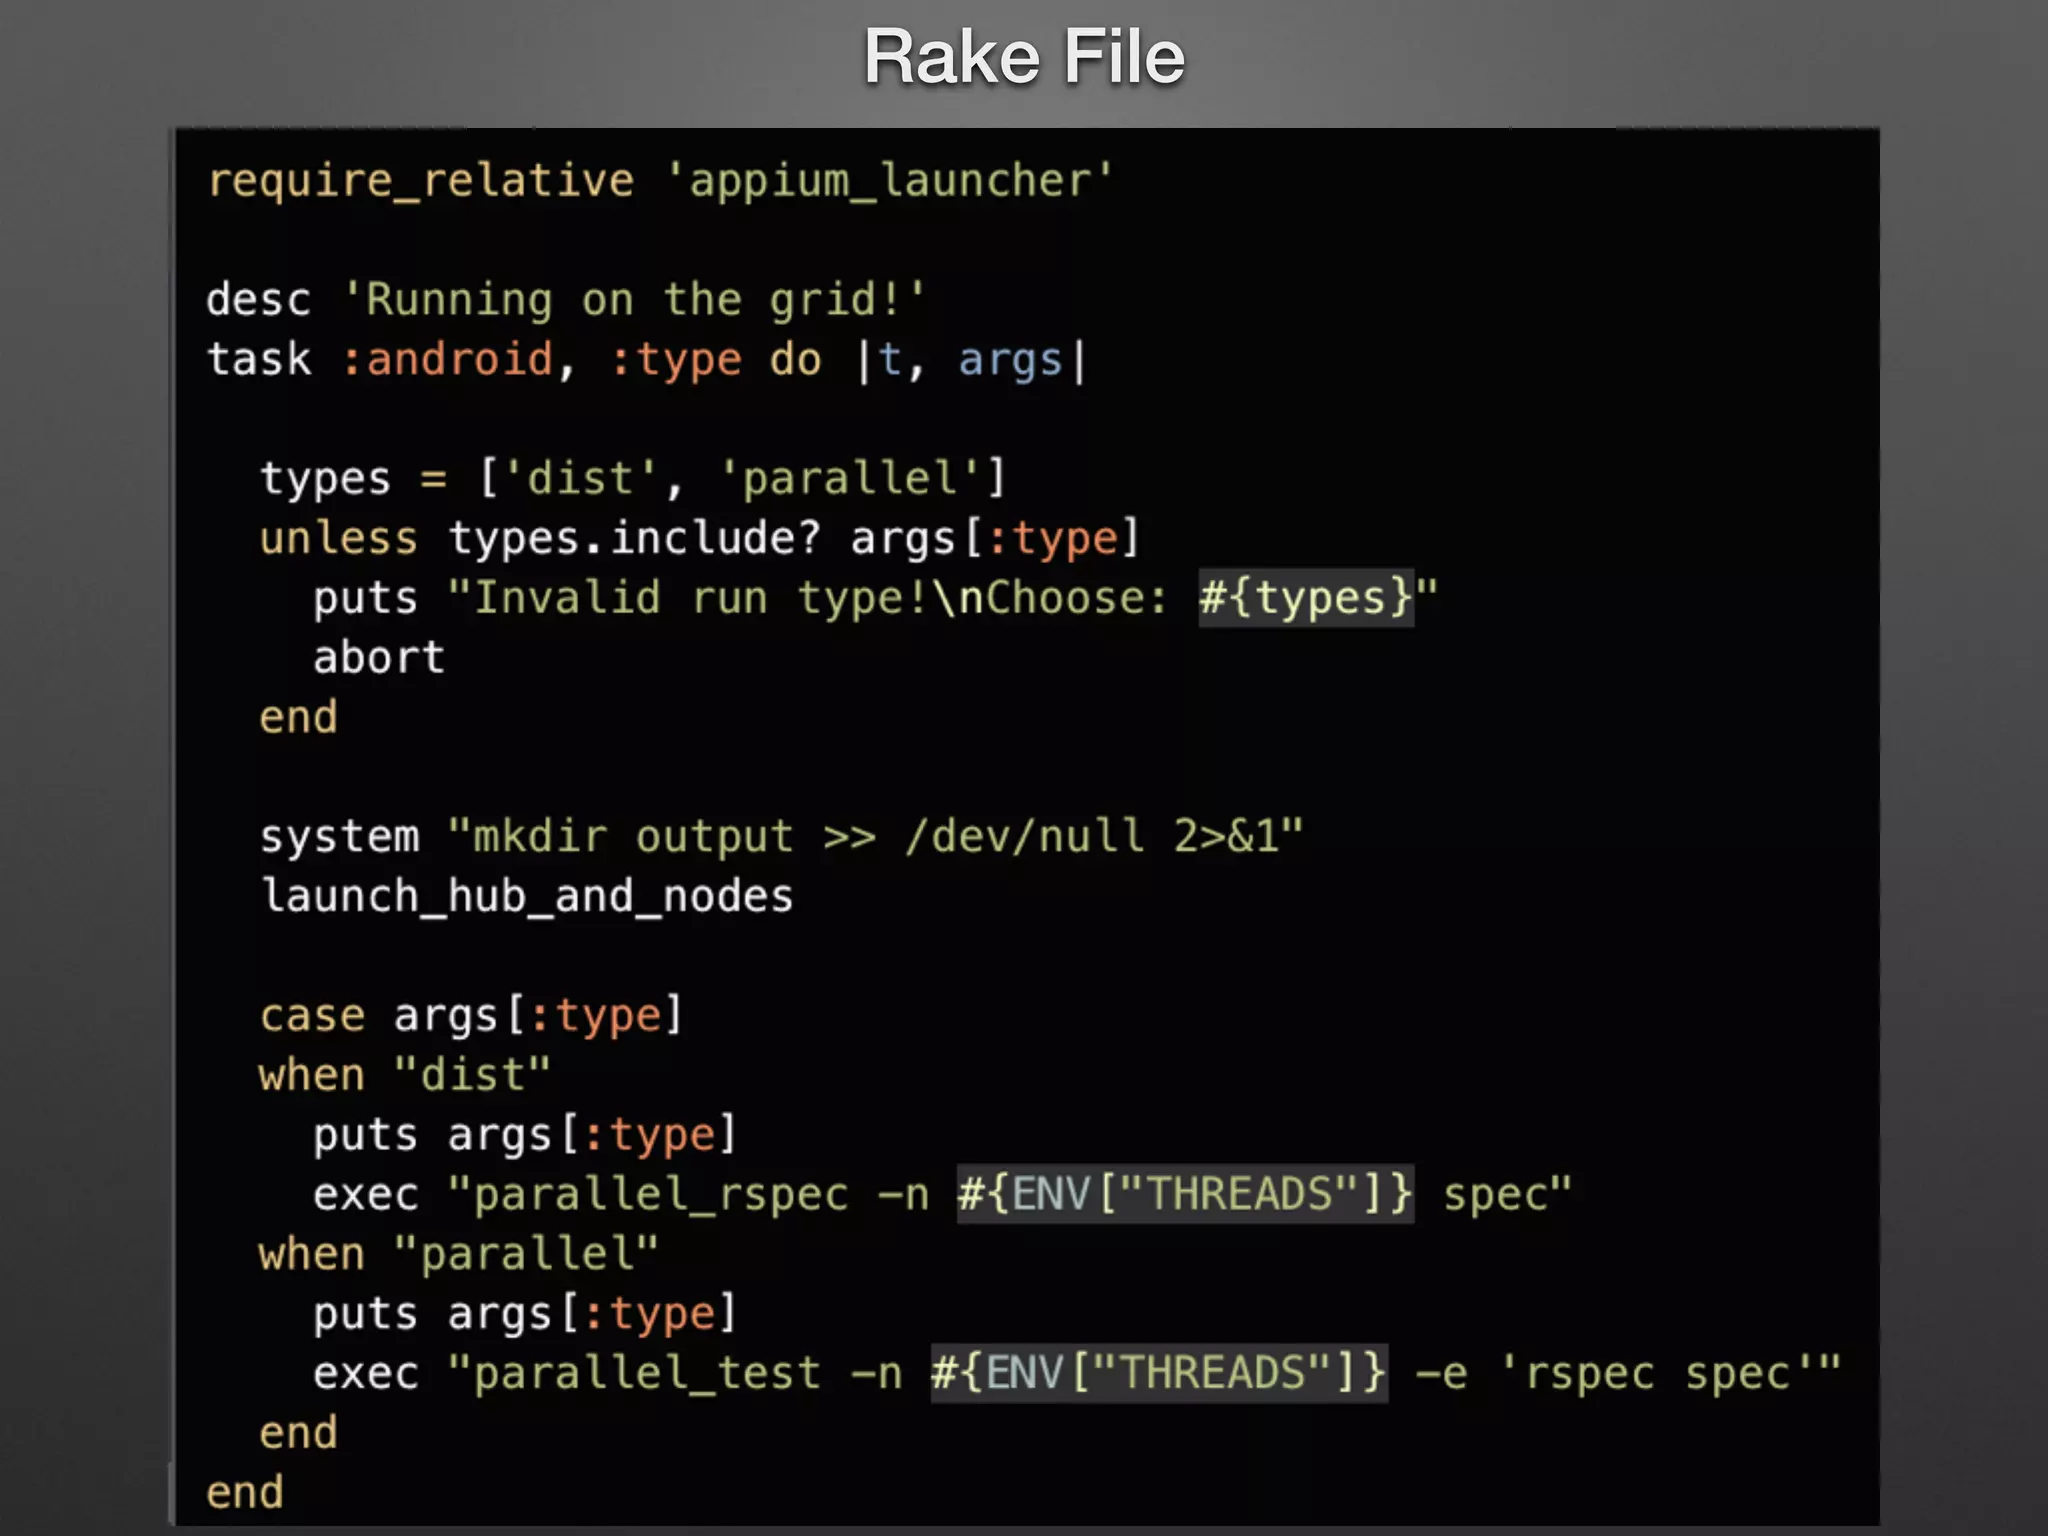The height and width of the screenshot is (1536, 2048).
Task: Click the final unindented "end" at the bottom
Action: click(245, 1493)
